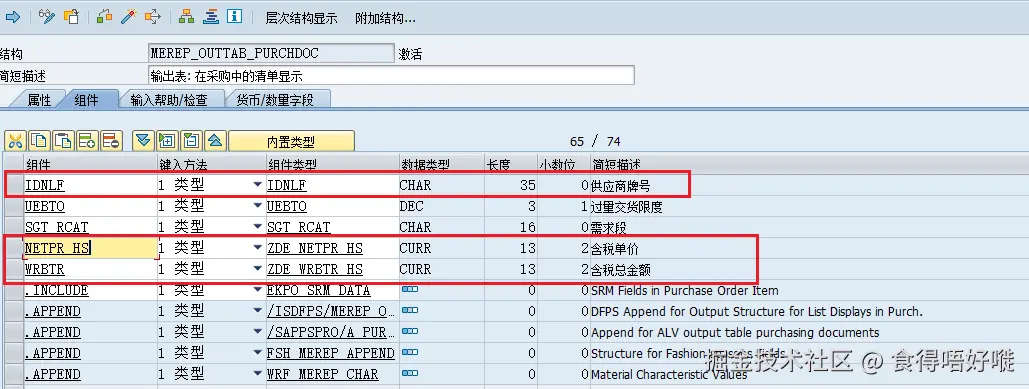The height and width of the screenshot is (389, 1029).
Task: Open typing method dropdown for WRBTR row
Action: 258,270
